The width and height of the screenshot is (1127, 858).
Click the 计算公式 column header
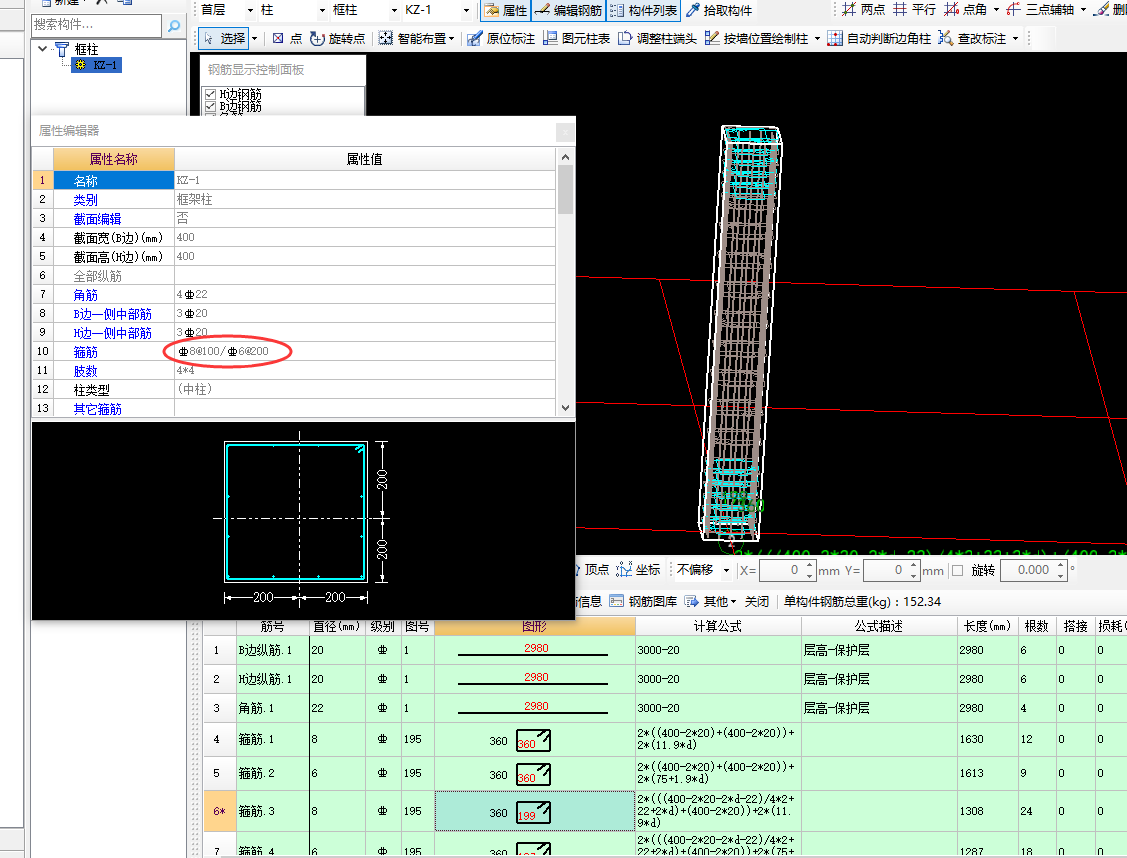(717, 627)
